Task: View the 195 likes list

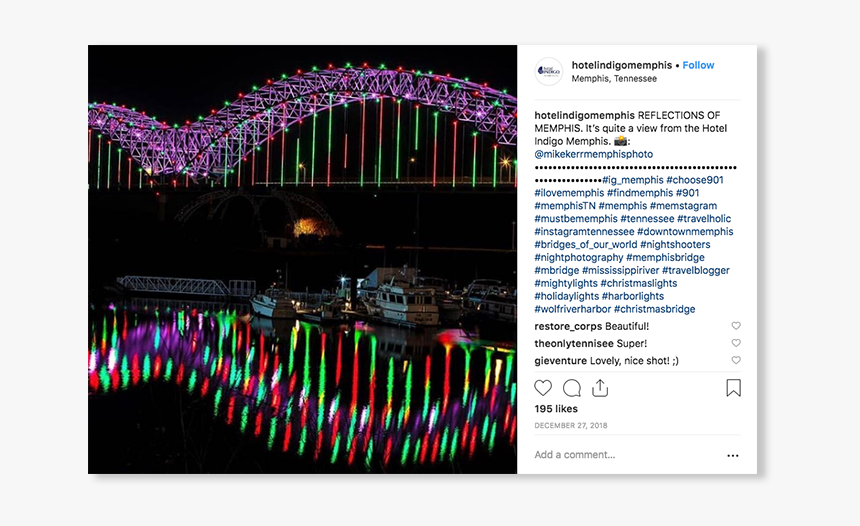Action: (556, 409)
